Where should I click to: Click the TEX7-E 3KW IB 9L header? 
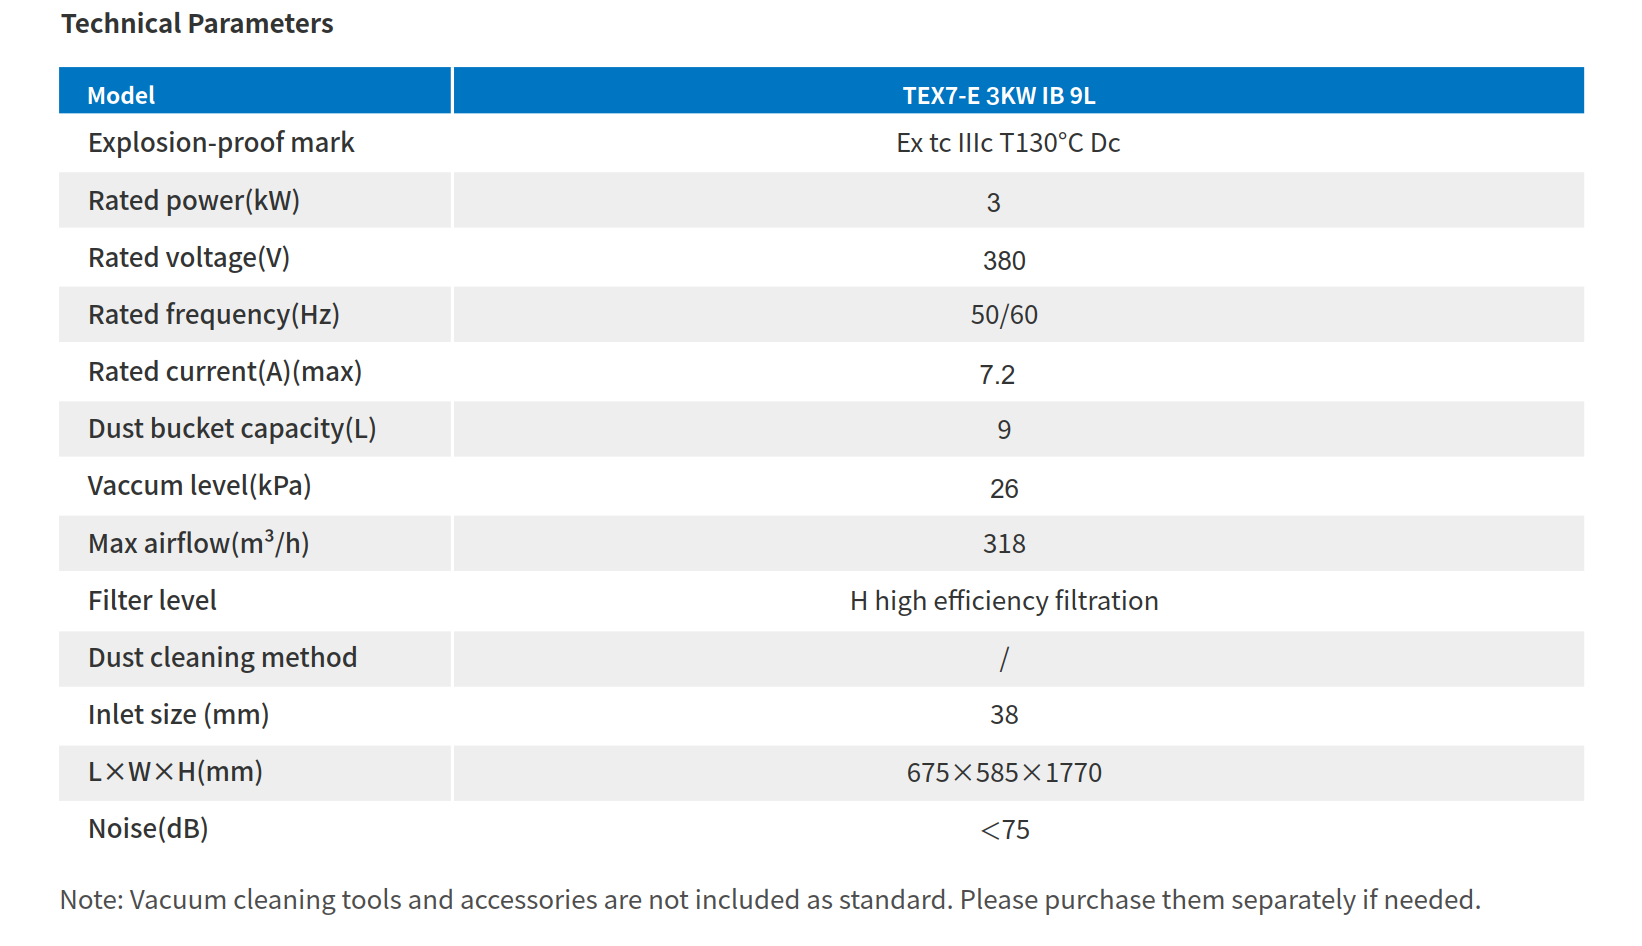point(999,96)
